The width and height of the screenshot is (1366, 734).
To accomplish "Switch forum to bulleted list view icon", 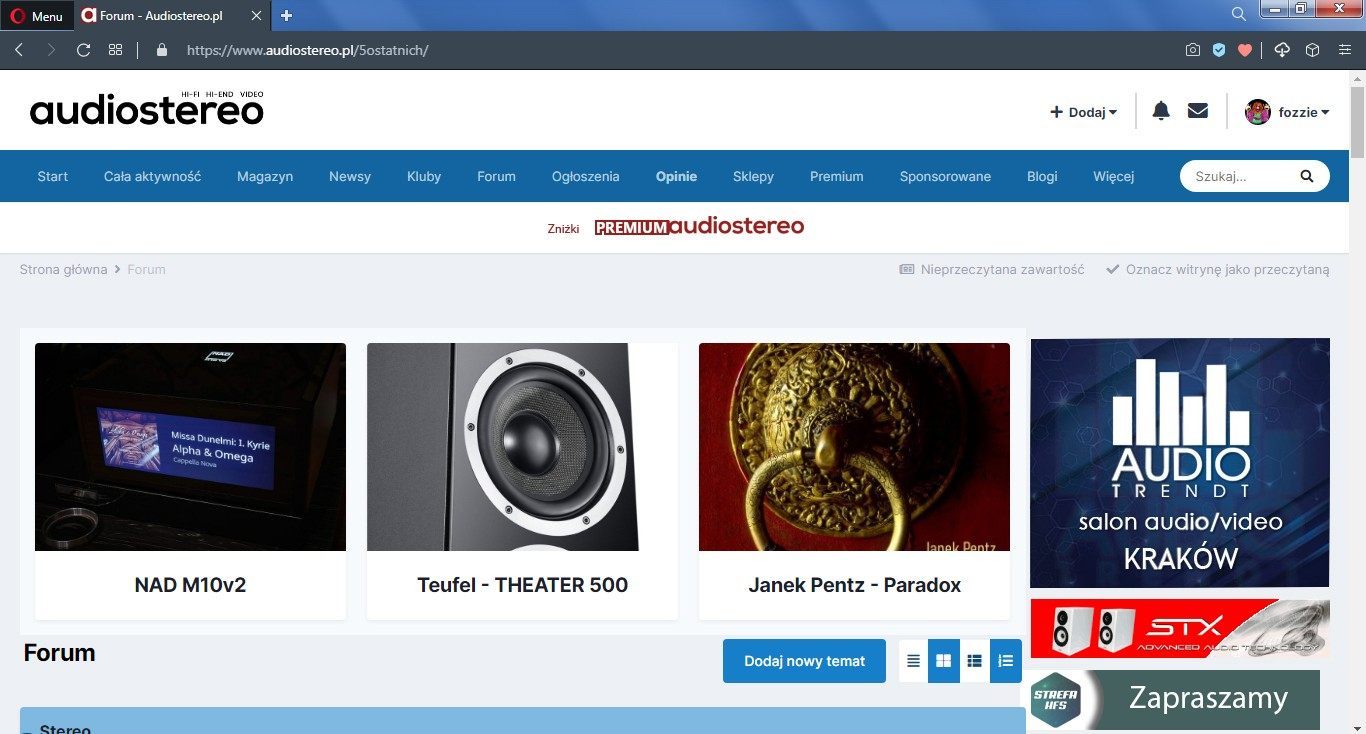I will (x=974, y=661).
